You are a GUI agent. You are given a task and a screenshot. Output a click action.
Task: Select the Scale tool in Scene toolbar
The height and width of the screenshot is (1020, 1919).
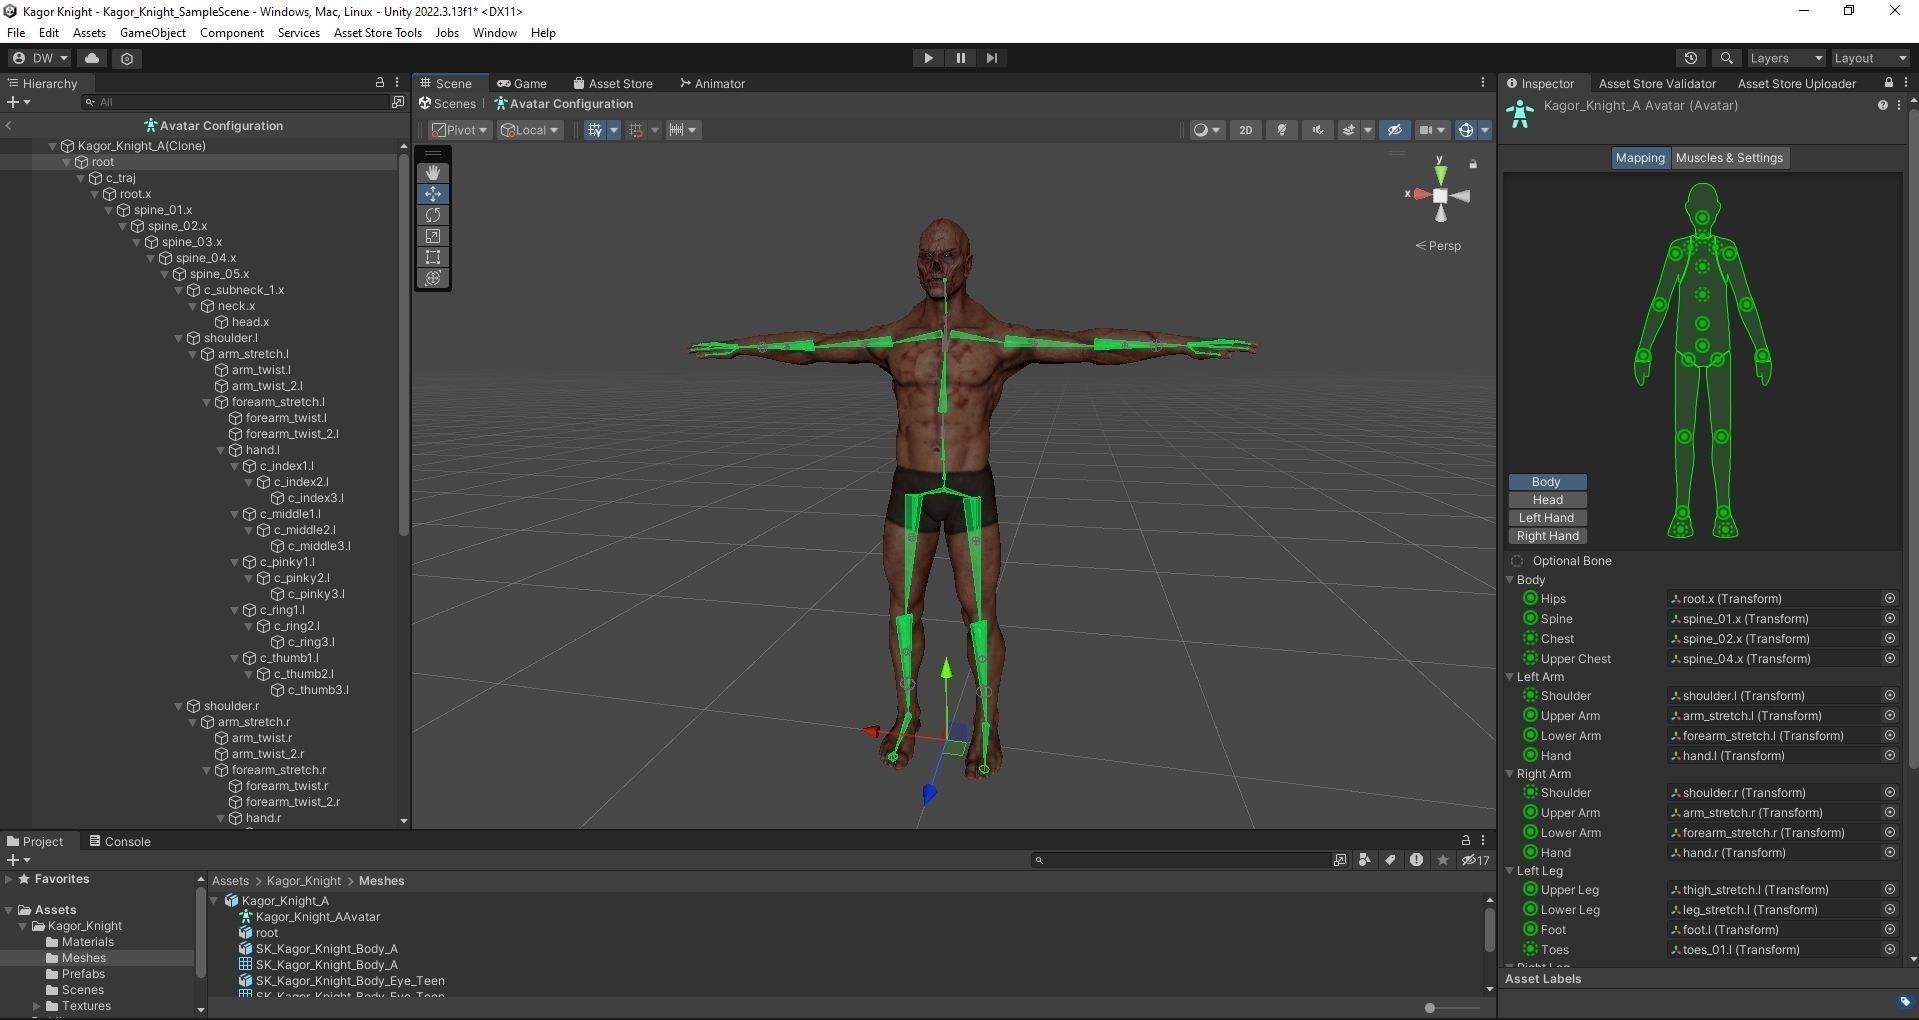(433, 236)
